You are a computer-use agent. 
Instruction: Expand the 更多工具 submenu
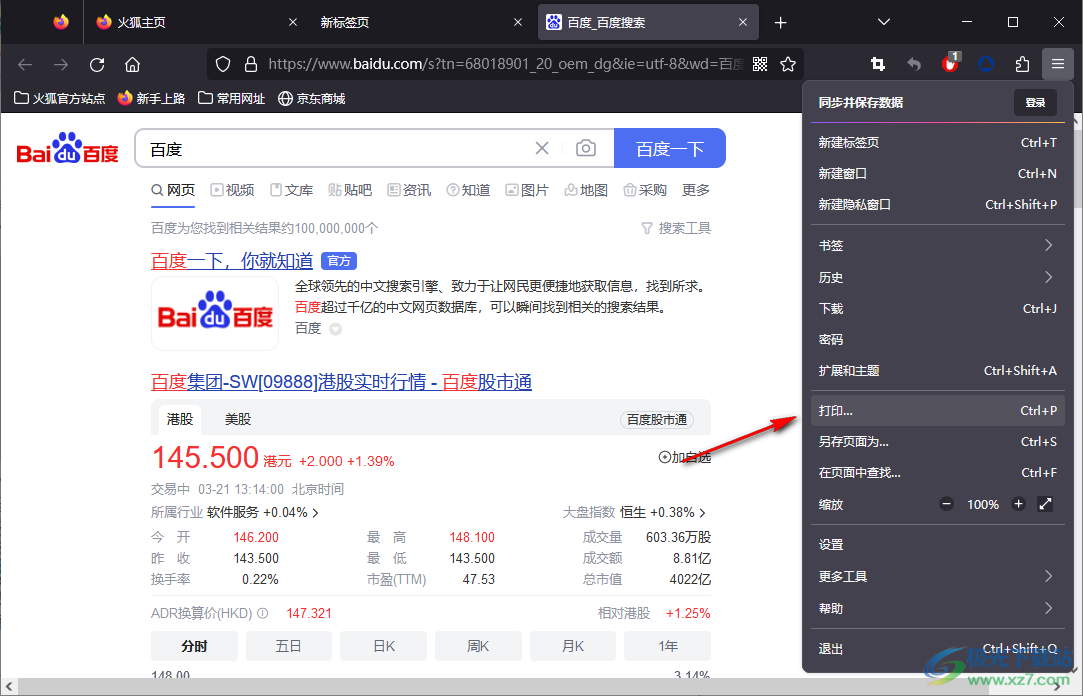click(937, 576)
